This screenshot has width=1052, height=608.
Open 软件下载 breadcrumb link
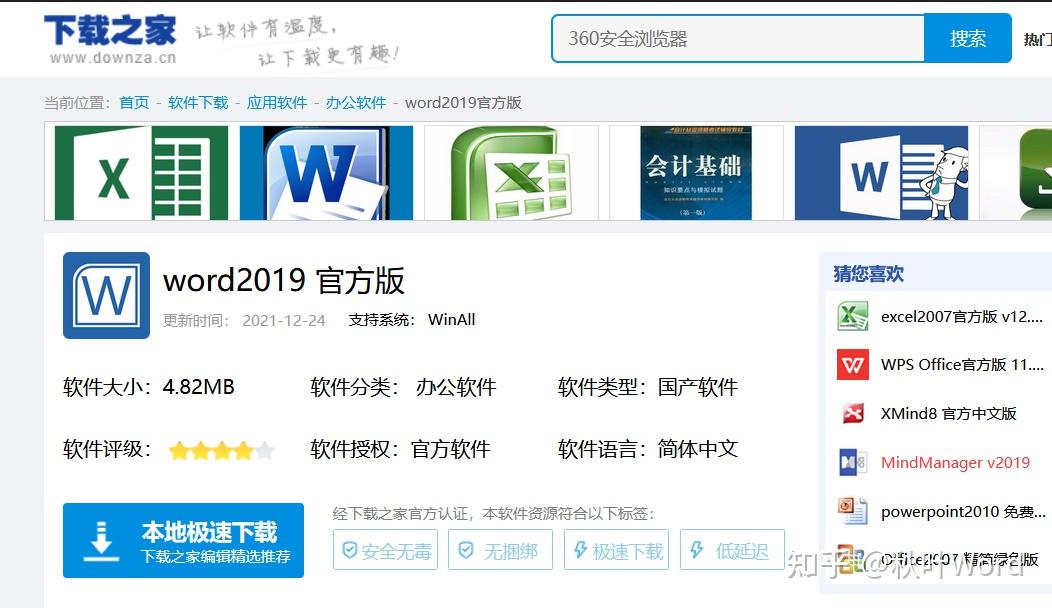(199, 103)
